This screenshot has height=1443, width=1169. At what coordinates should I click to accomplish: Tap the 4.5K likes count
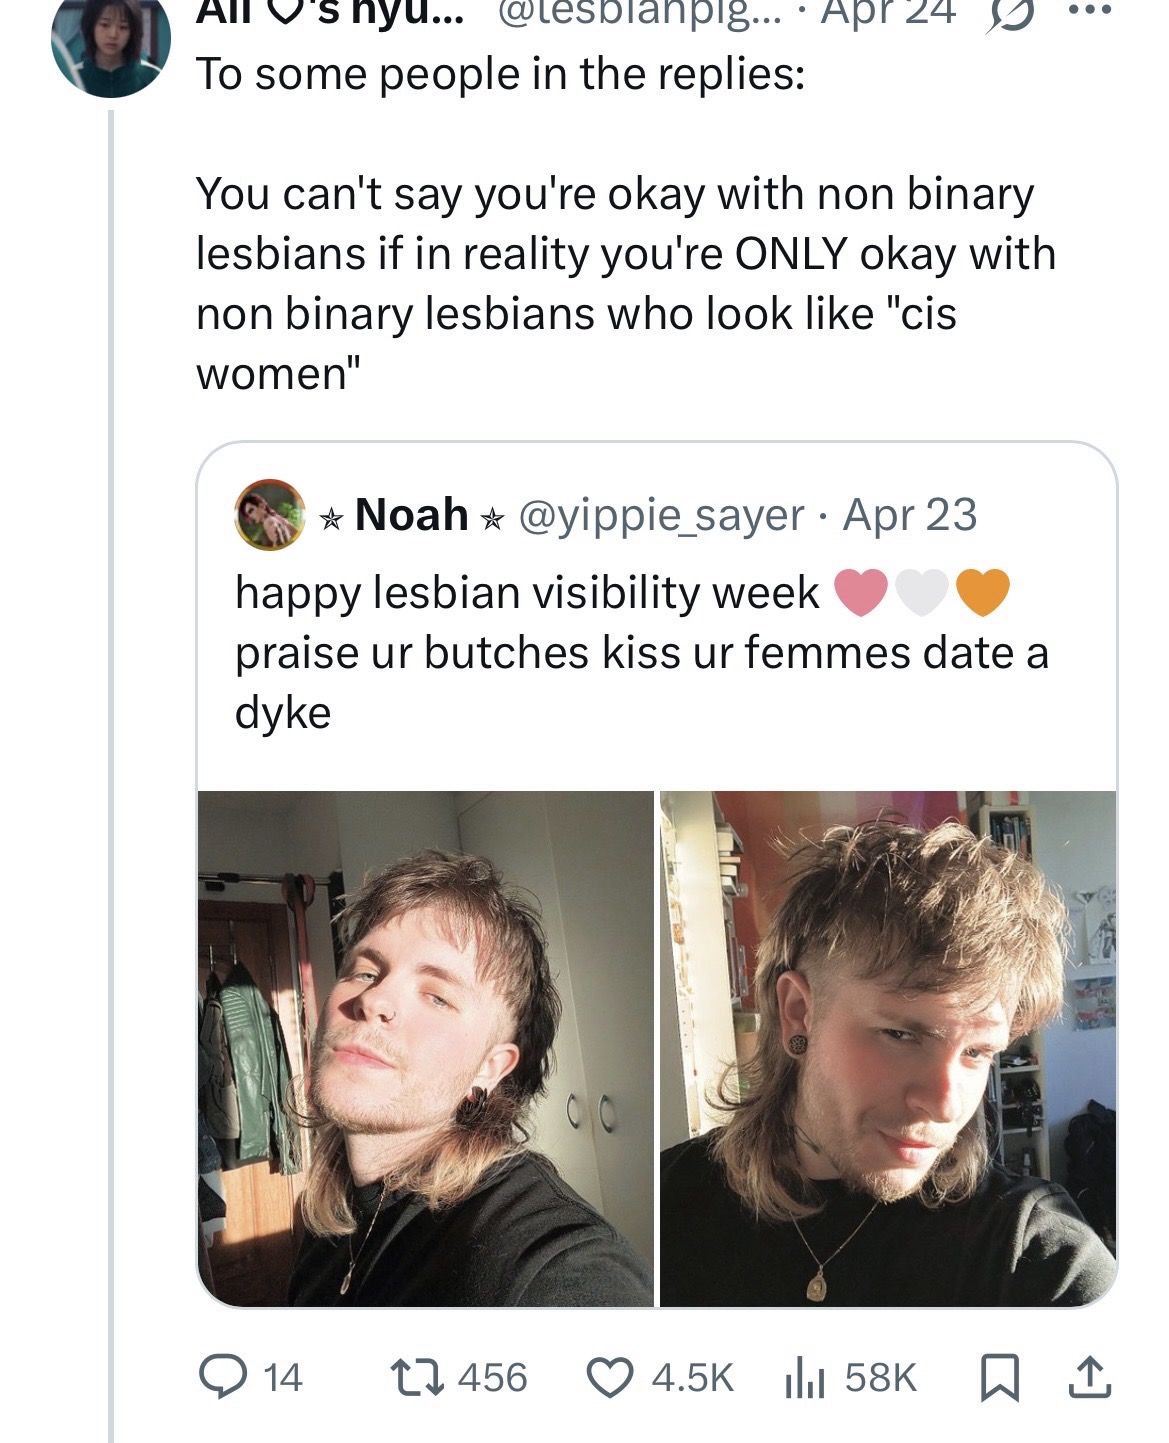click(692, 1378)
